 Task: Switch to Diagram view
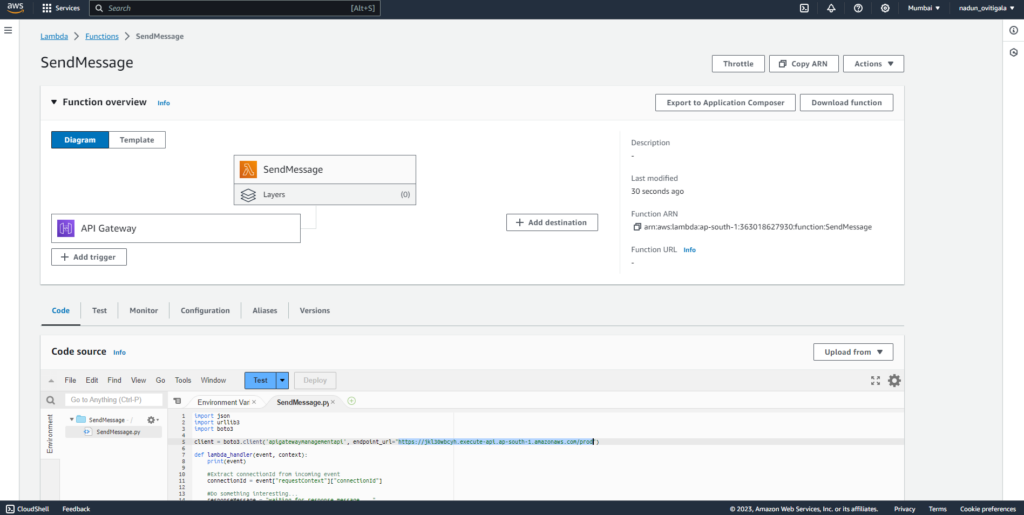[x=80, y=140]
